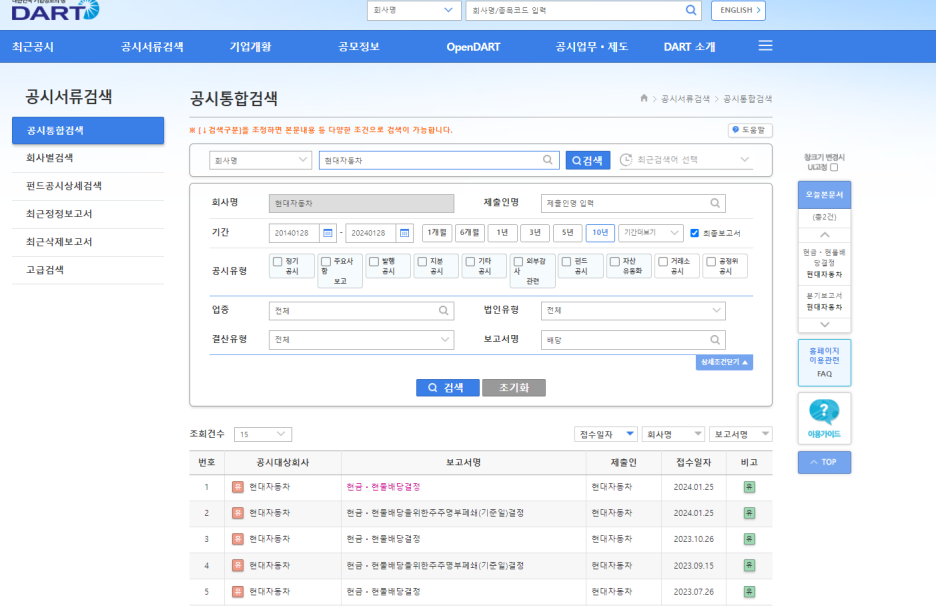Open the 최근공시 menu
Viewport: 936px width, 606px height.
click(33, 47)
